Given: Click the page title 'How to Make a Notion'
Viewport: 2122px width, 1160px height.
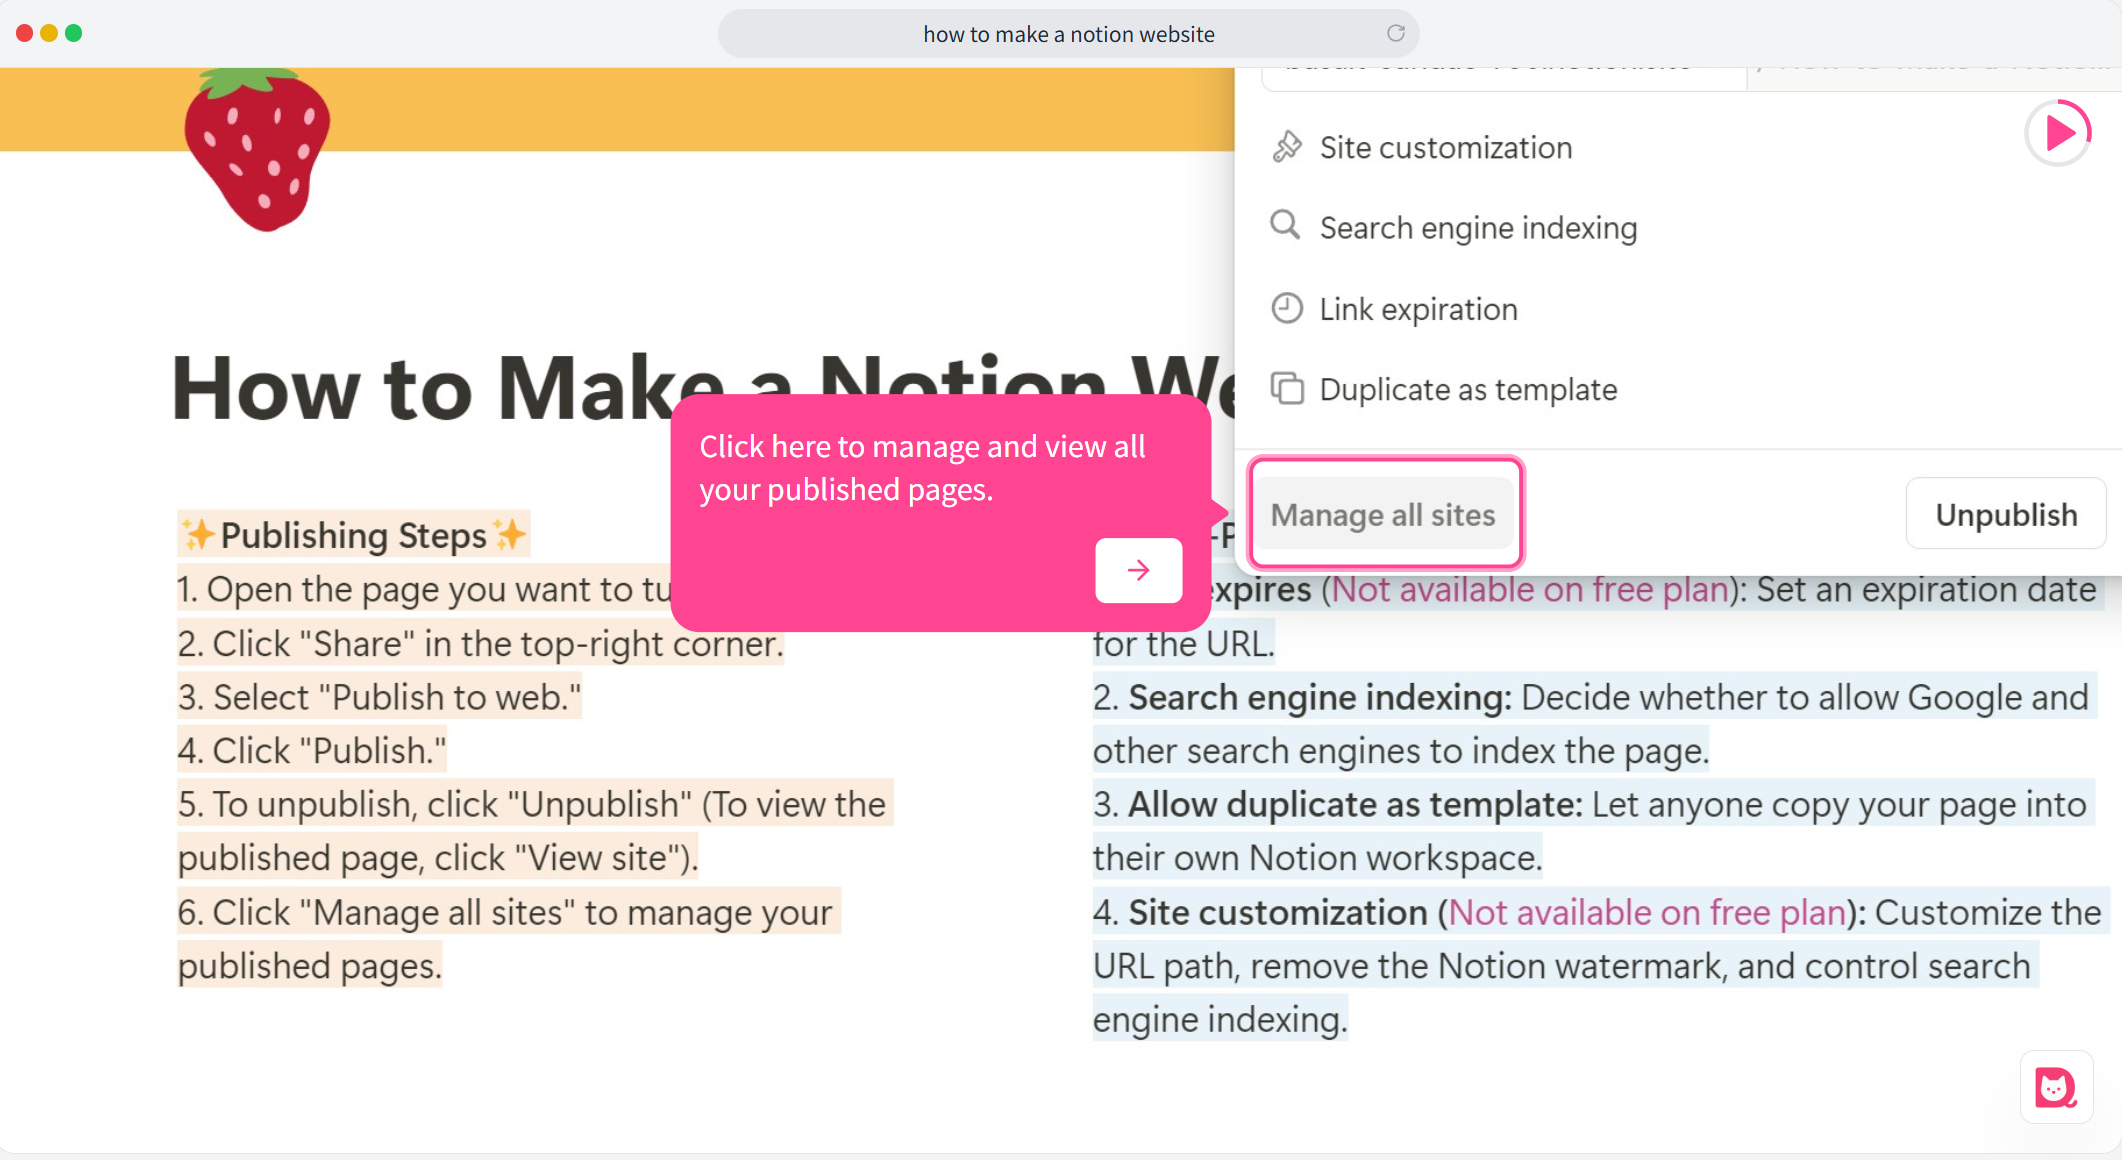Looking at the screenshot, I should click(640, 389).
